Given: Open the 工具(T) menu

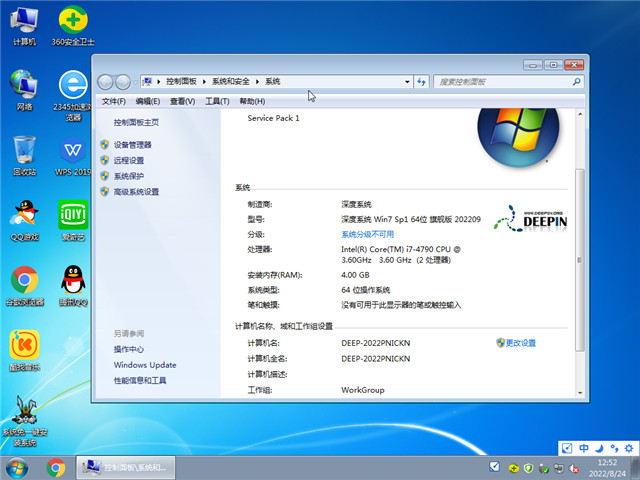Looking at the screenshot, I should (x=217, y=101).
